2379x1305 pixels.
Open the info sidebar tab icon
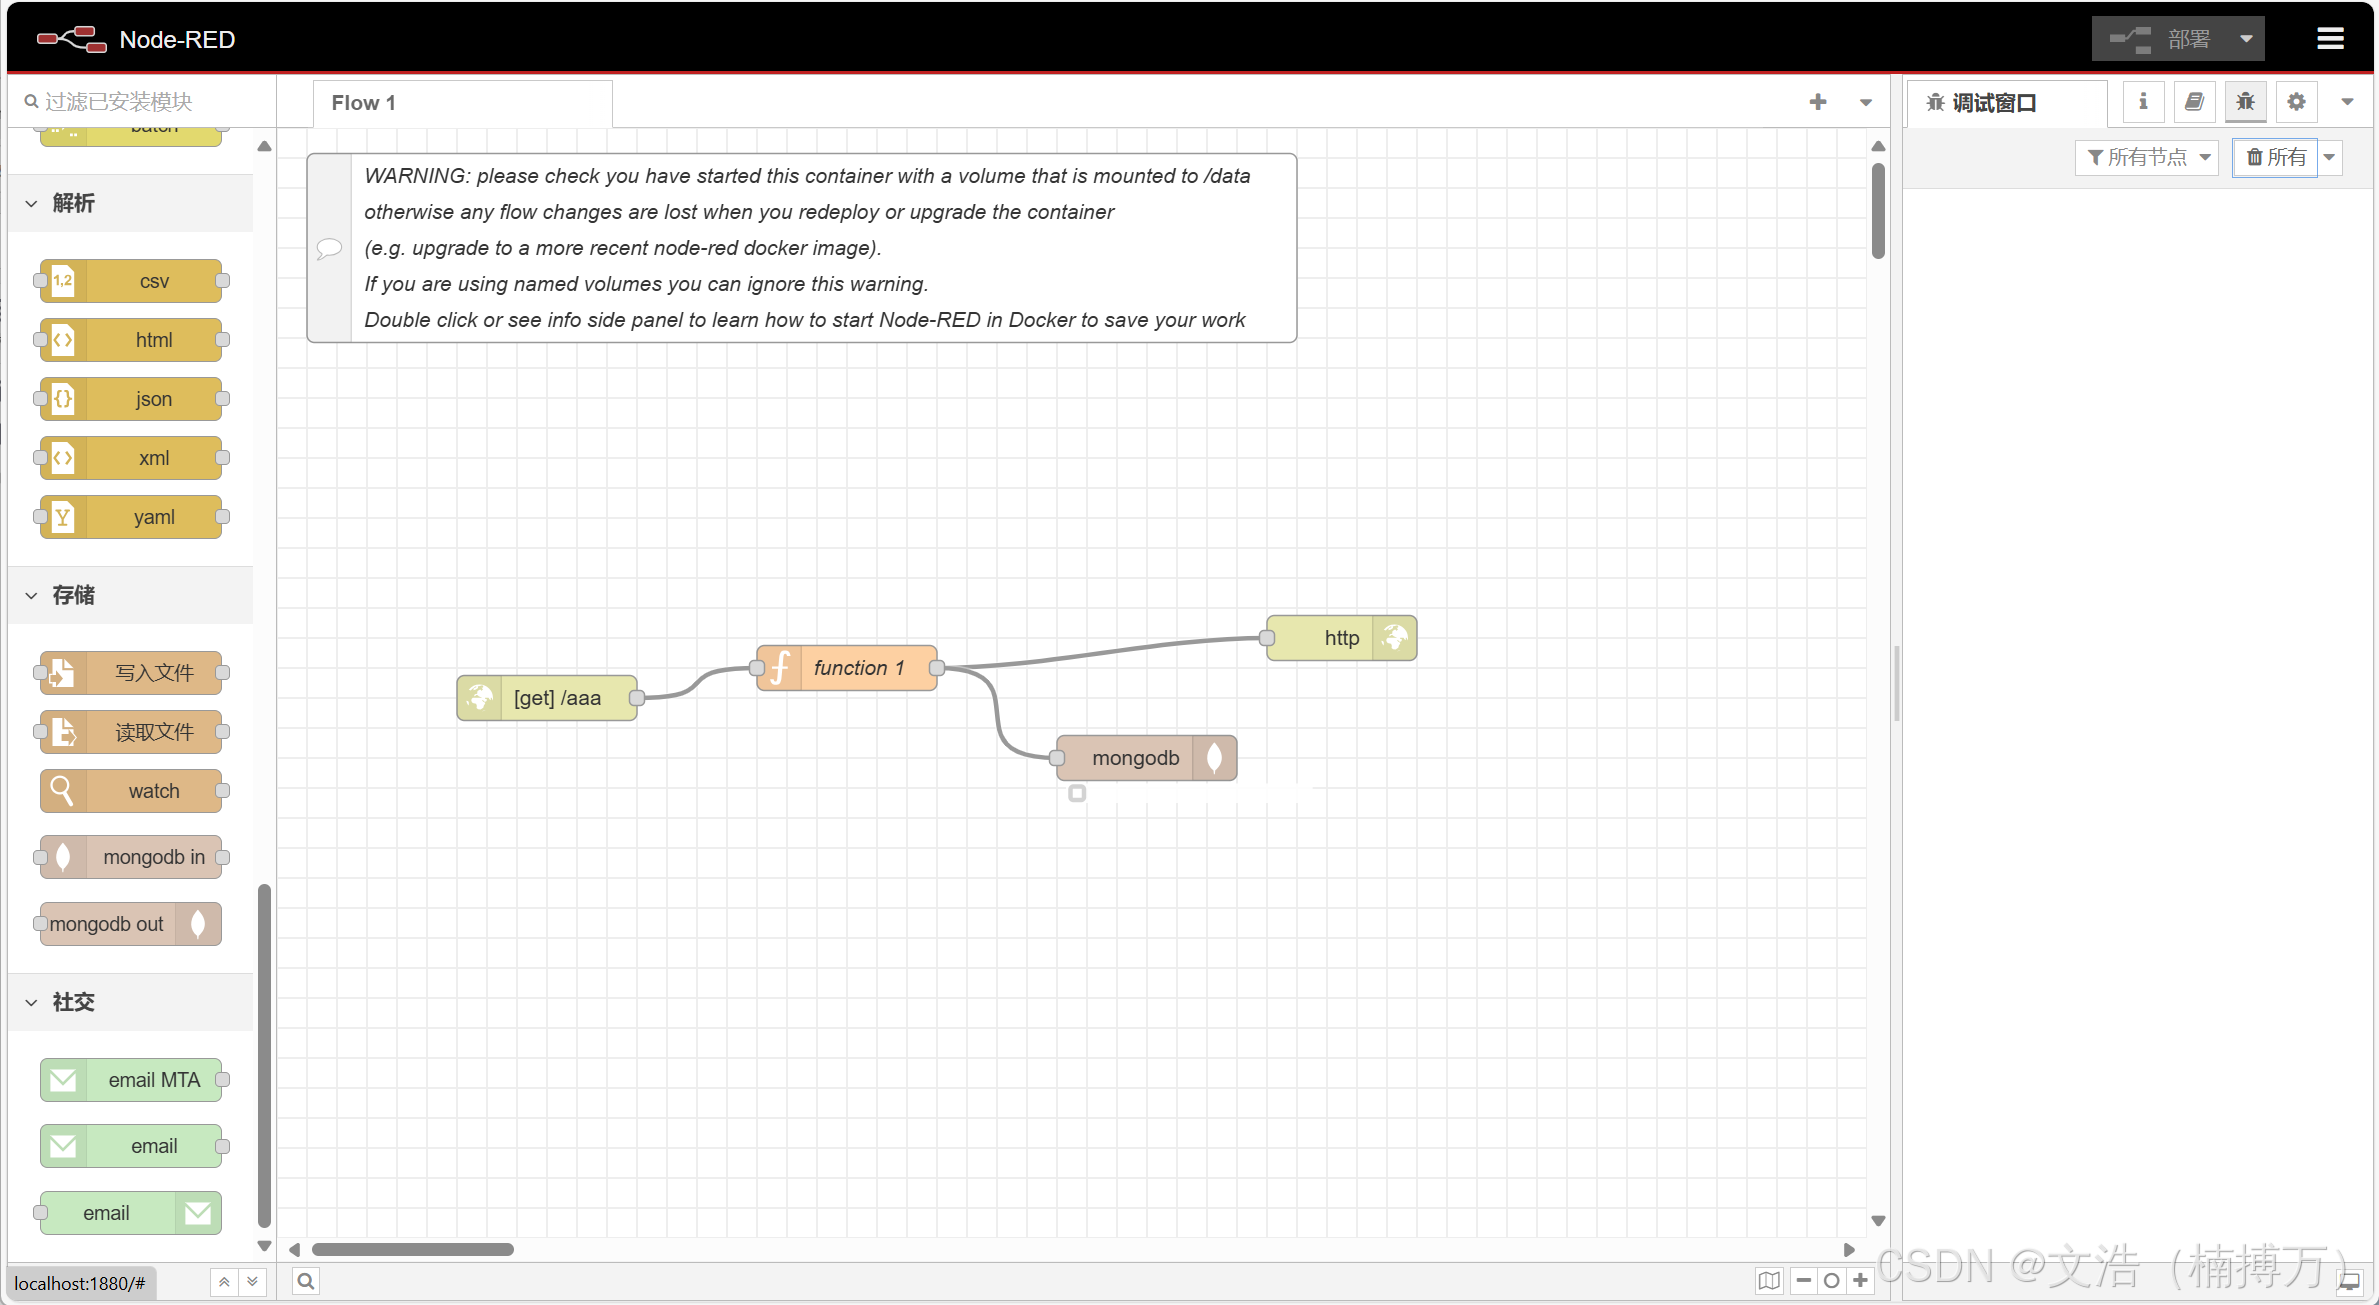(x=2142, y=102)
